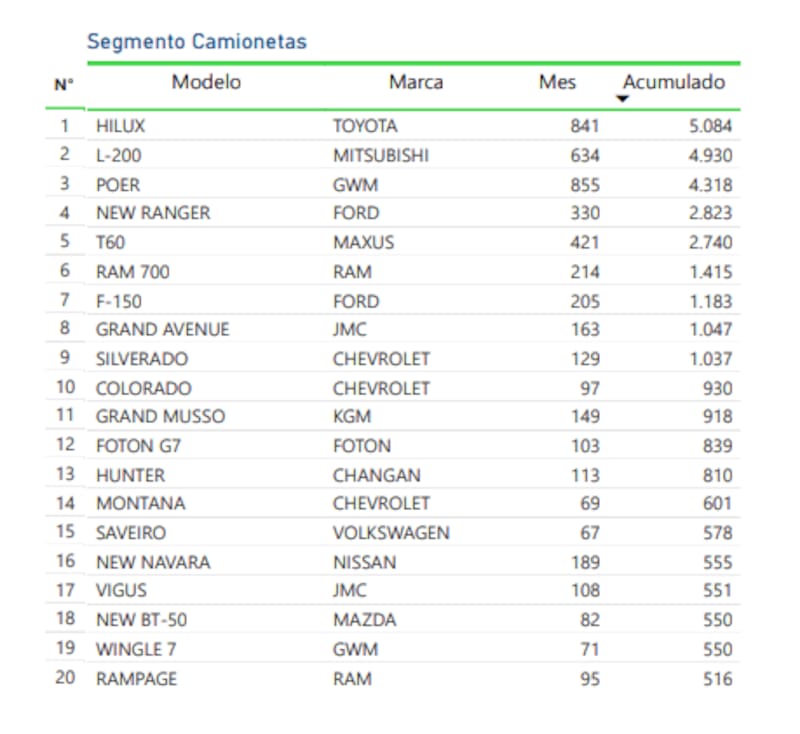
Task: Click the NEW RANGER model cell
Action: coord(153,213)
